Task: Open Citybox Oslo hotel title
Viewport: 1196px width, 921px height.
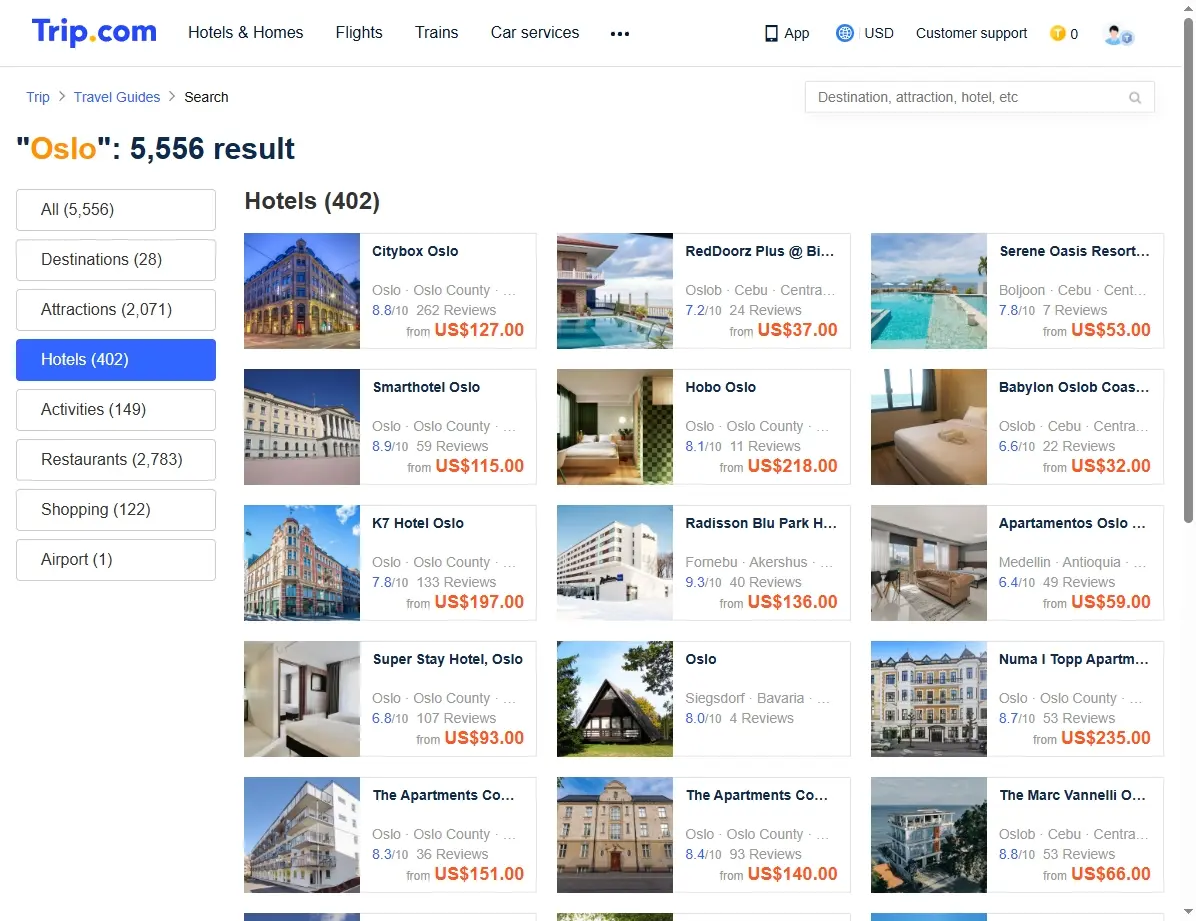Action: [x=415, y=251]
